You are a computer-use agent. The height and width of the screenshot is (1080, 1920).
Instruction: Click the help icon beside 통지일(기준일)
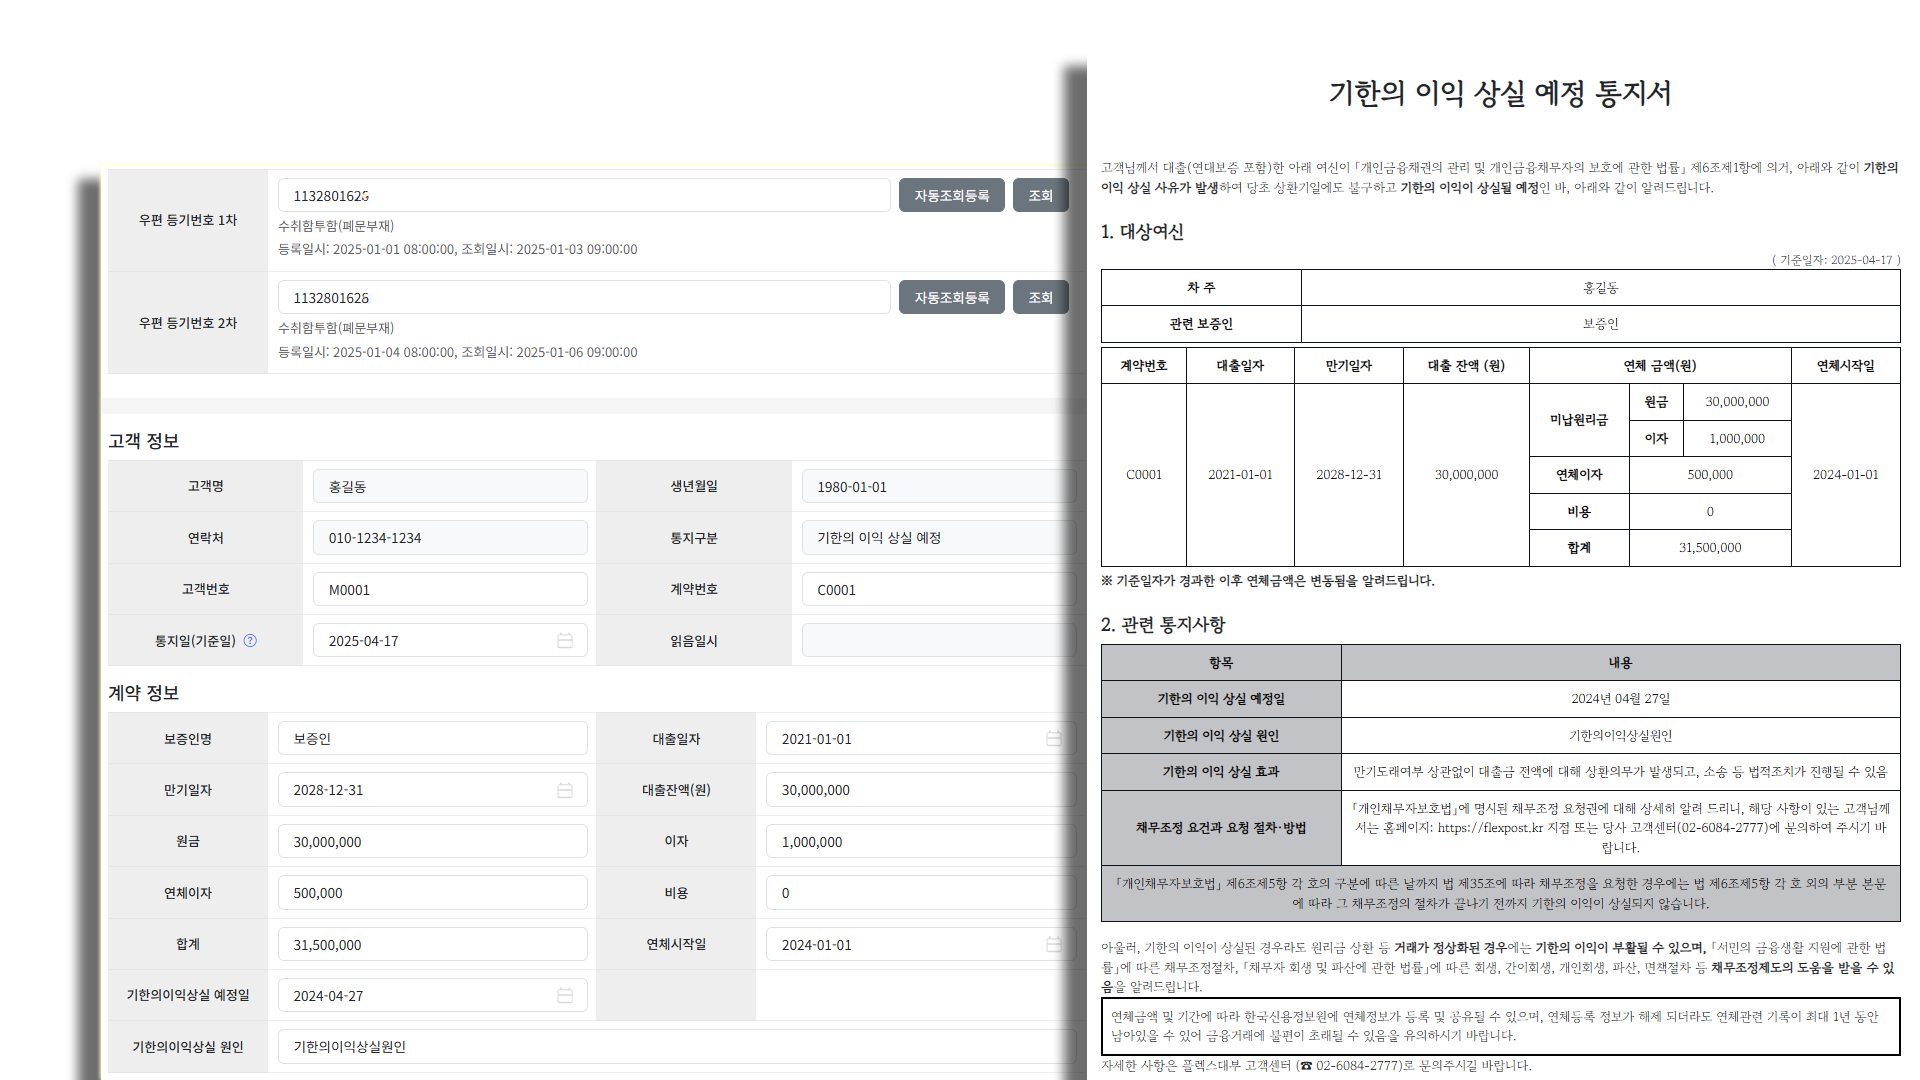tap(250, 641)
